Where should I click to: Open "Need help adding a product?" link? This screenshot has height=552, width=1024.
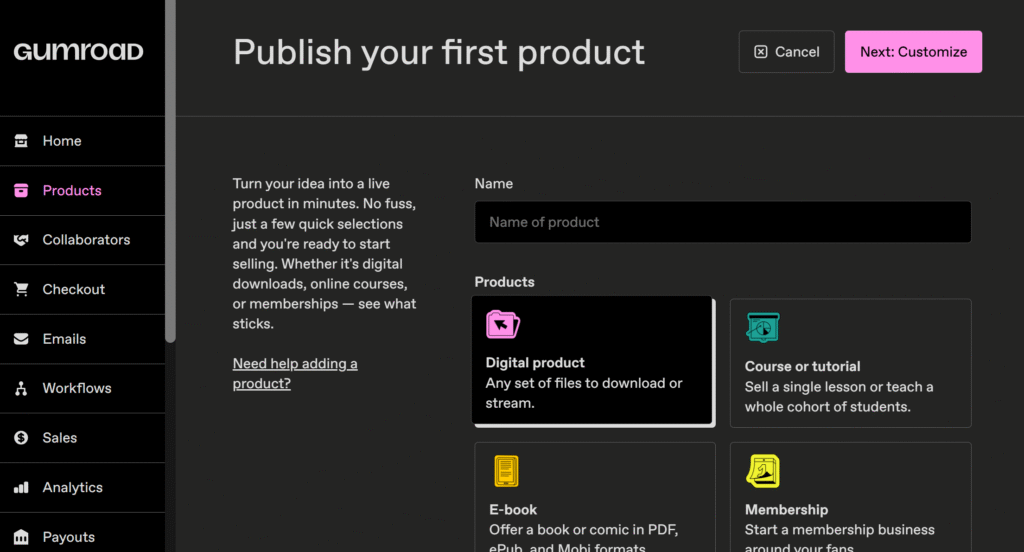click(295, 373)
